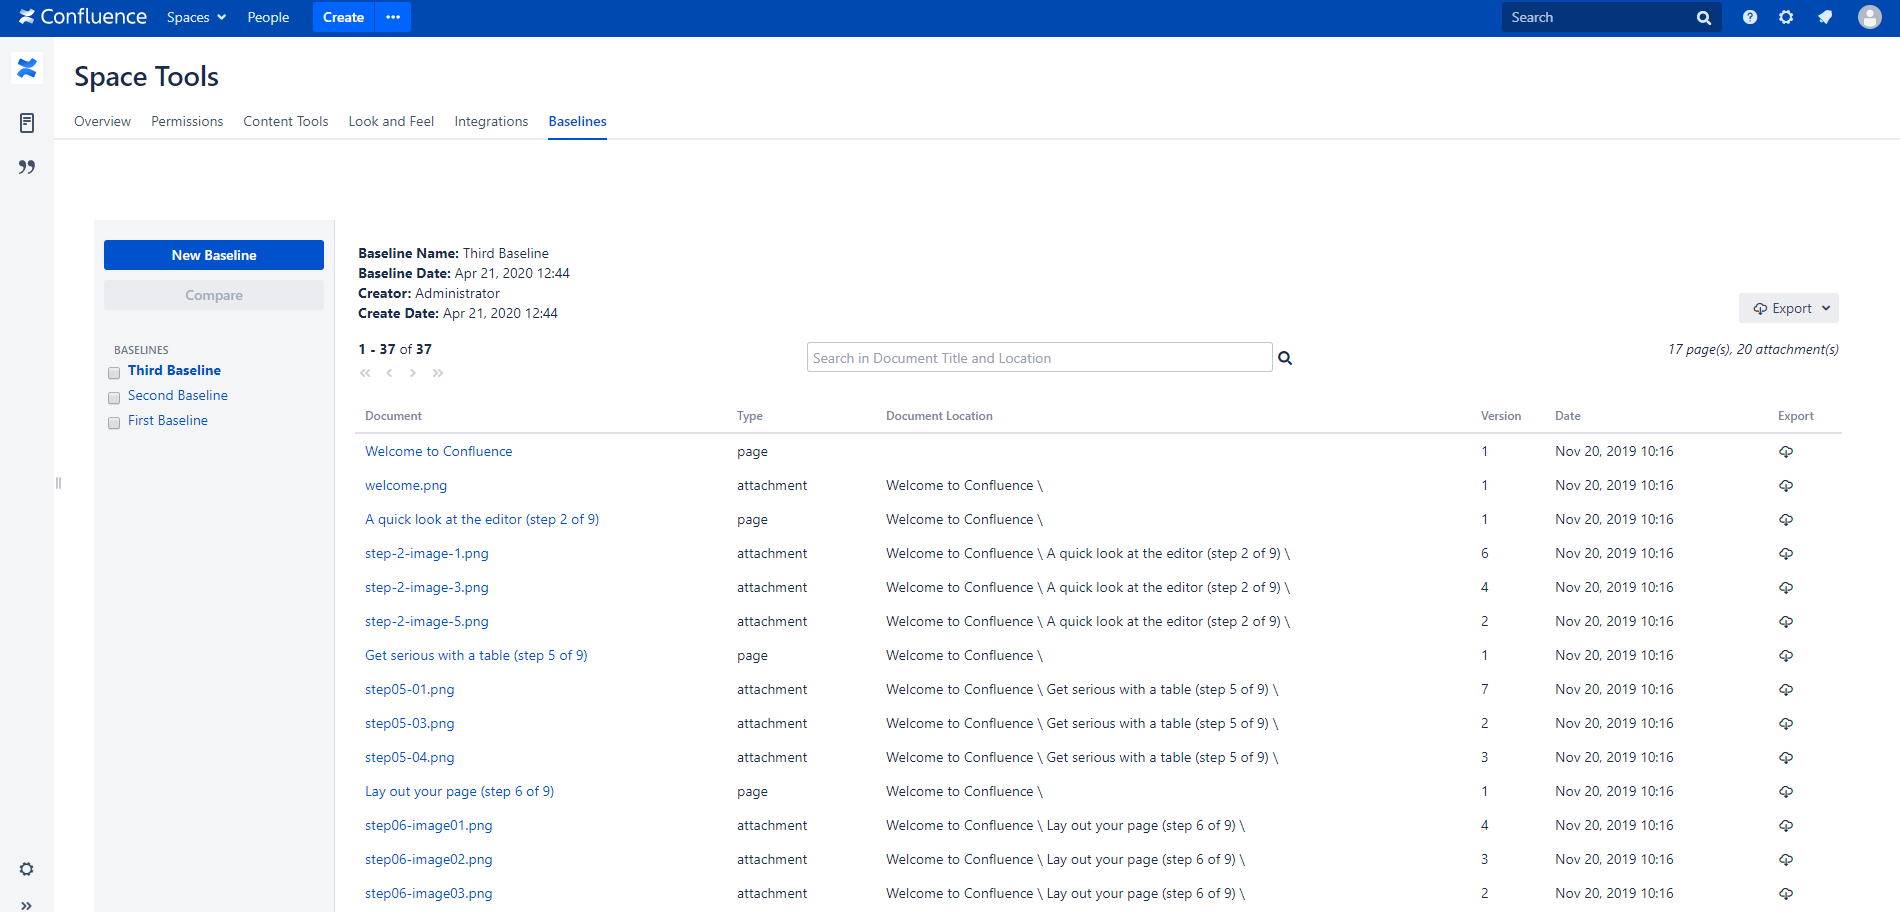Click the notifications icon in top bar

[x=1825, y=17]
